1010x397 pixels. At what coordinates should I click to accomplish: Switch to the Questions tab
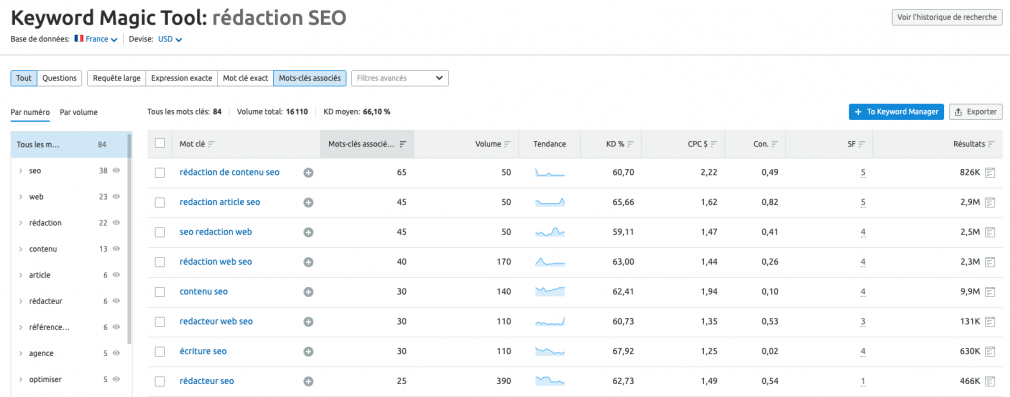(59, 78)
